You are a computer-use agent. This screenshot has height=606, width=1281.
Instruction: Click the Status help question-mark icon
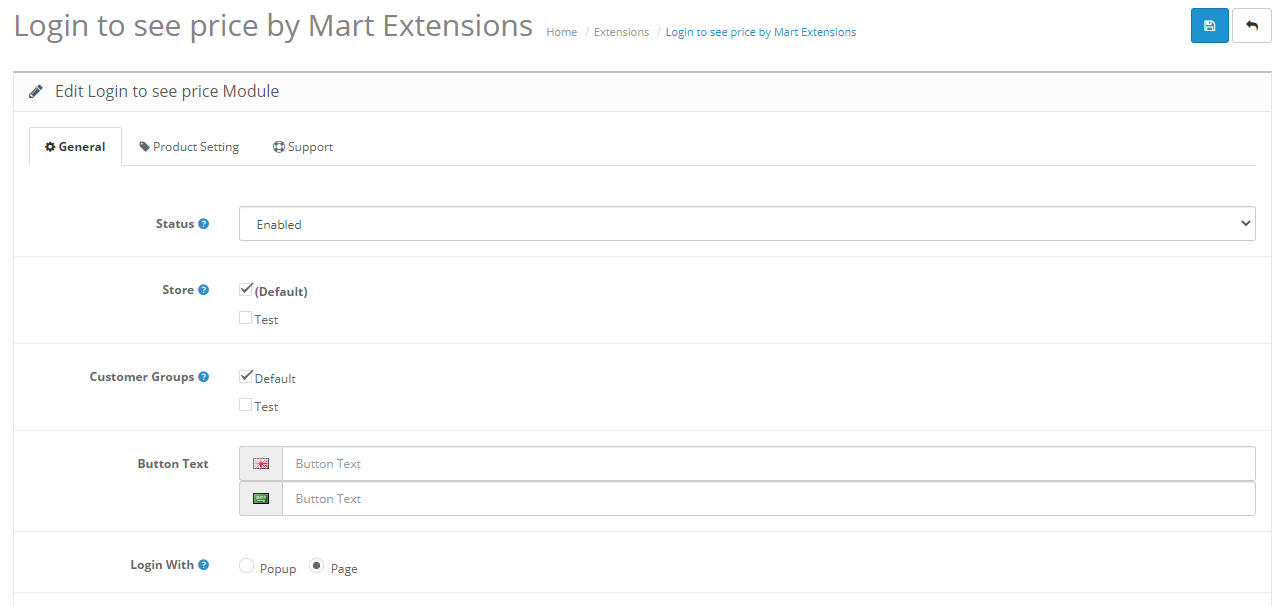click(204, 224)
